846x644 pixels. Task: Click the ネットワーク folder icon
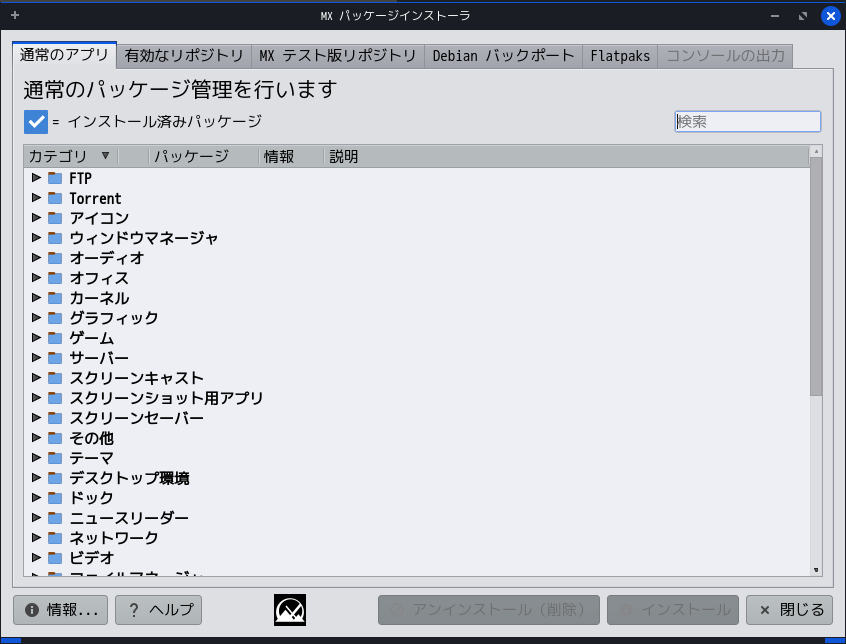(55, 537)
